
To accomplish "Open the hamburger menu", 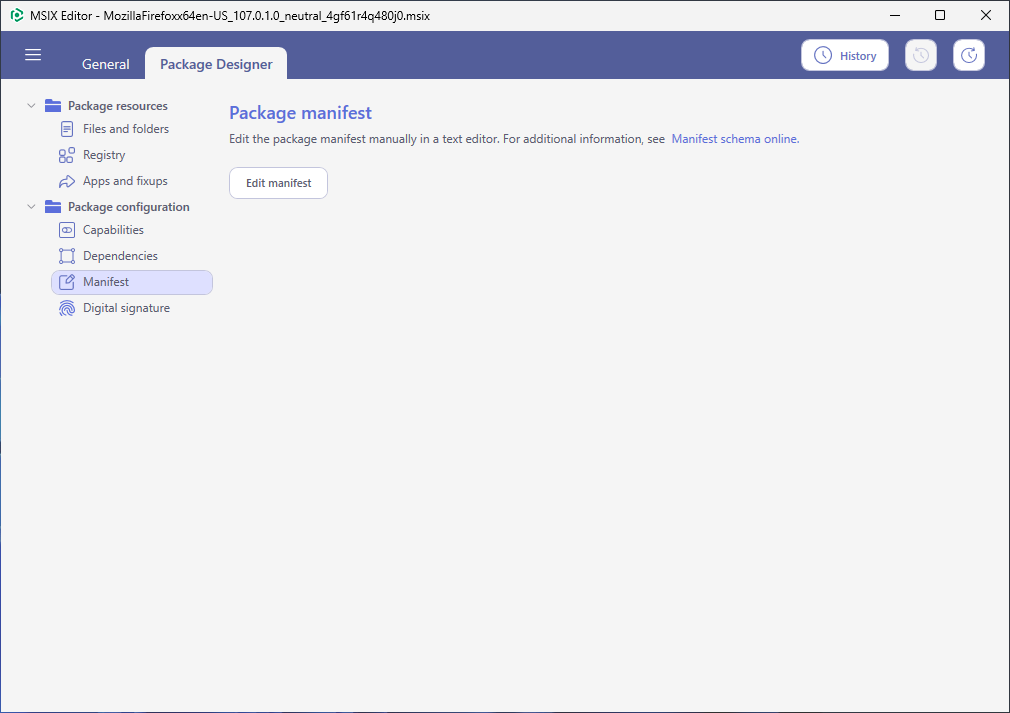I will [x=33, y=55].
